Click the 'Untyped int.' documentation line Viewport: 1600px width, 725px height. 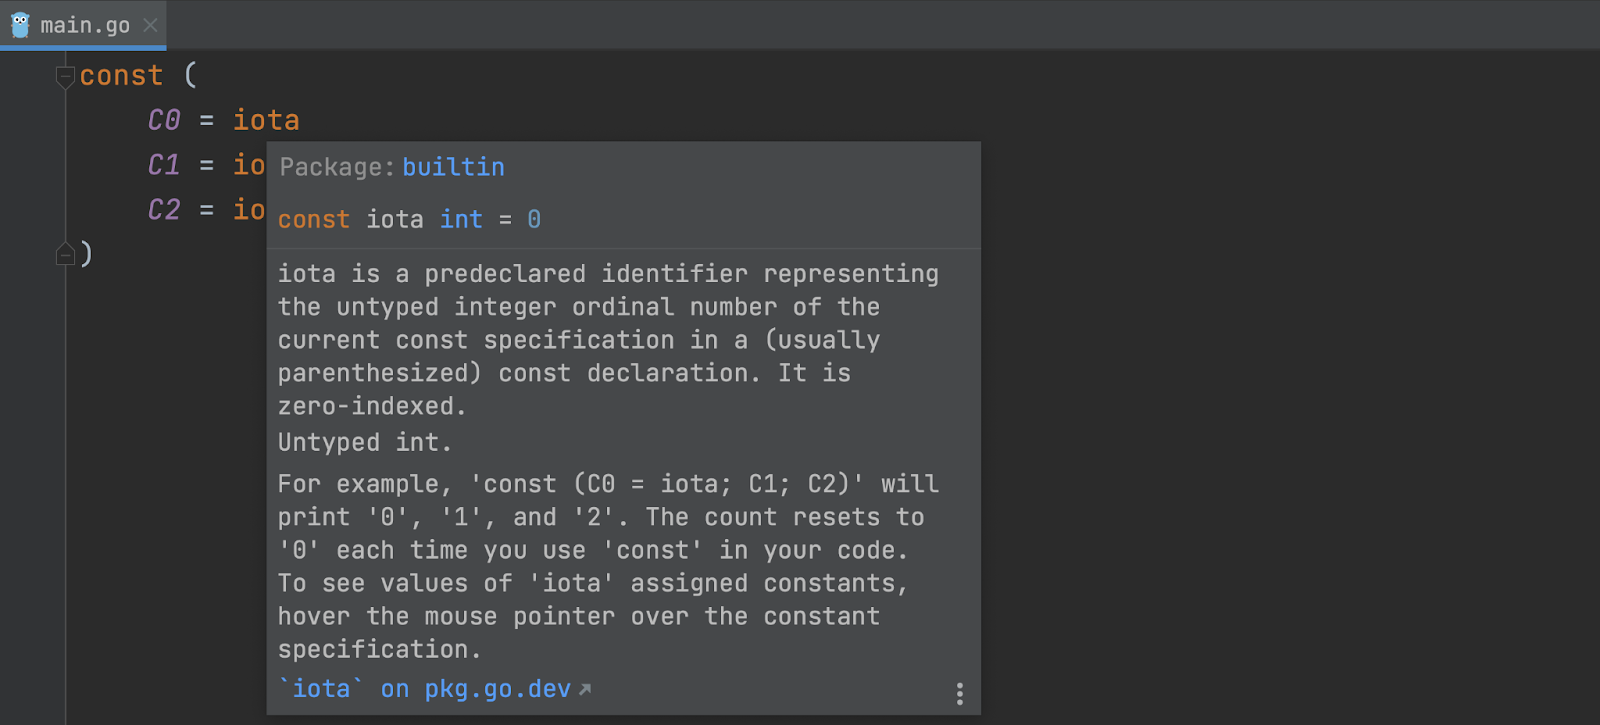365,442
